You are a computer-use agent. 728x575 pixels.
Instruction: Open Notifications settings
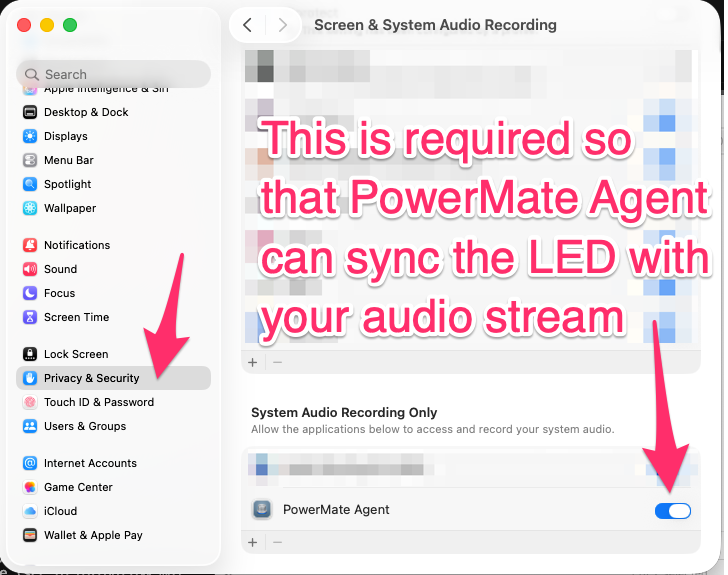(113, 245)
